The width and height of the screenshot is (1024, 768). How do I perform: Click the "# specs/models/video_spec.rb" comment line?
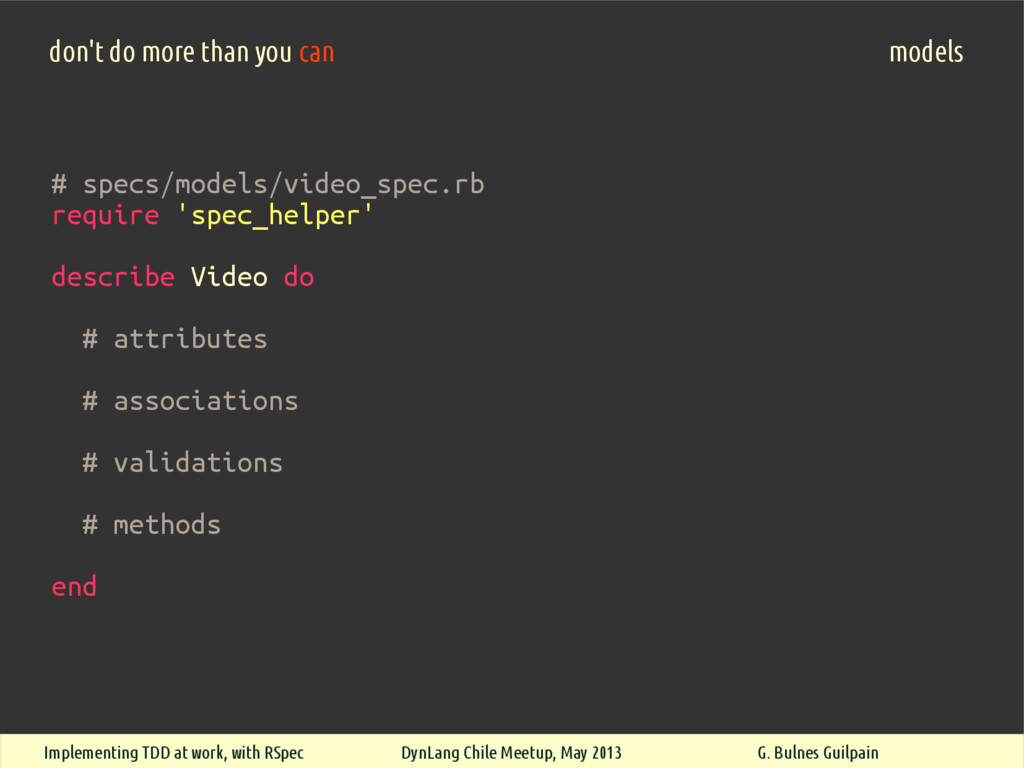(x=268, y=185)
